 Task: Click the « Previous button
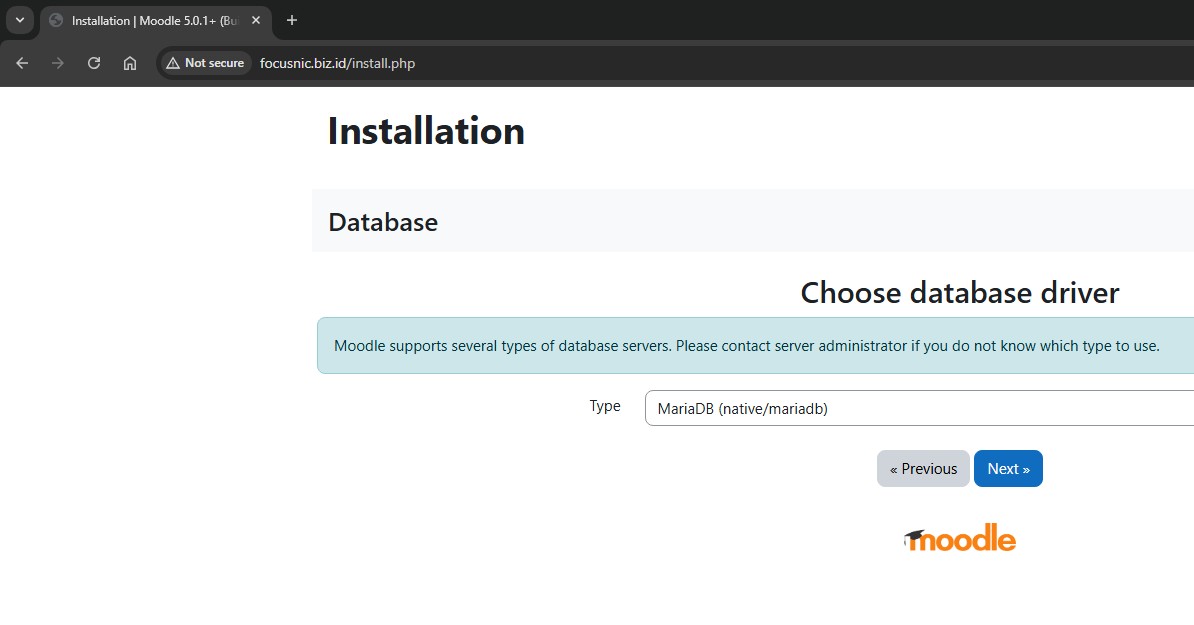(923, 469)
